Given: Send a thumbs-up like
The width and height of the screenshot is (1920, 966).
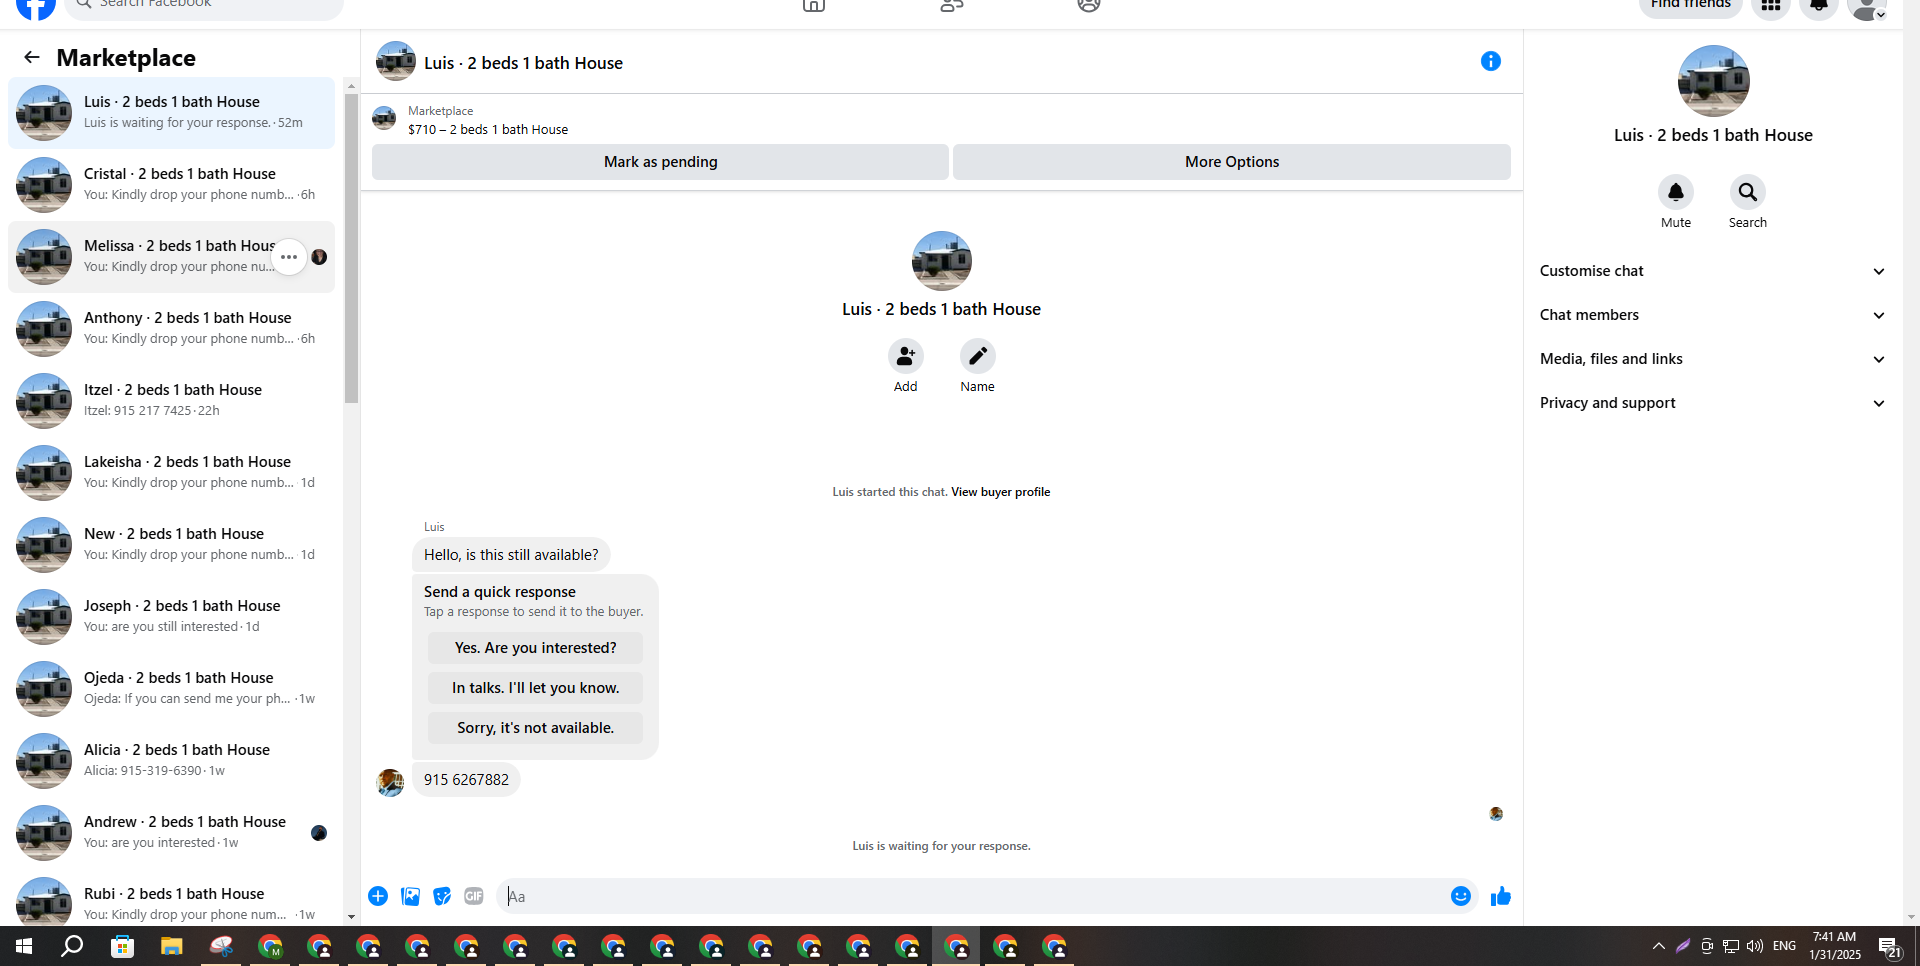Looking at the screenshot, I should (x=1501, y=896).
